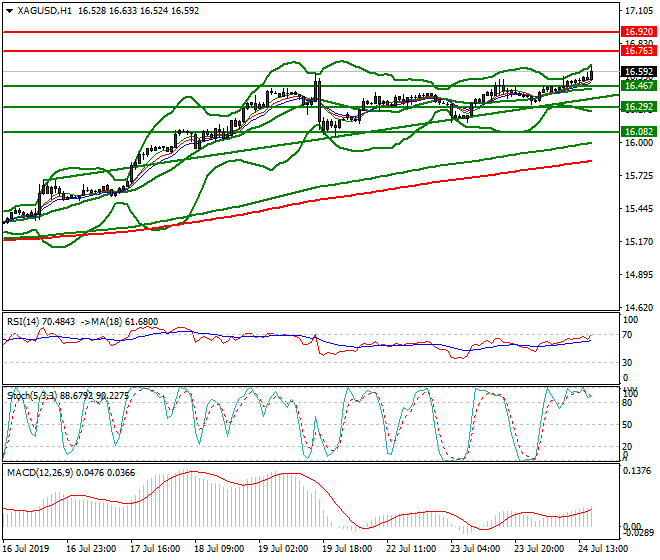Select the 18 Jul 09:00 time axis label
Screen dimensions: 660x560
click(219, 549)
